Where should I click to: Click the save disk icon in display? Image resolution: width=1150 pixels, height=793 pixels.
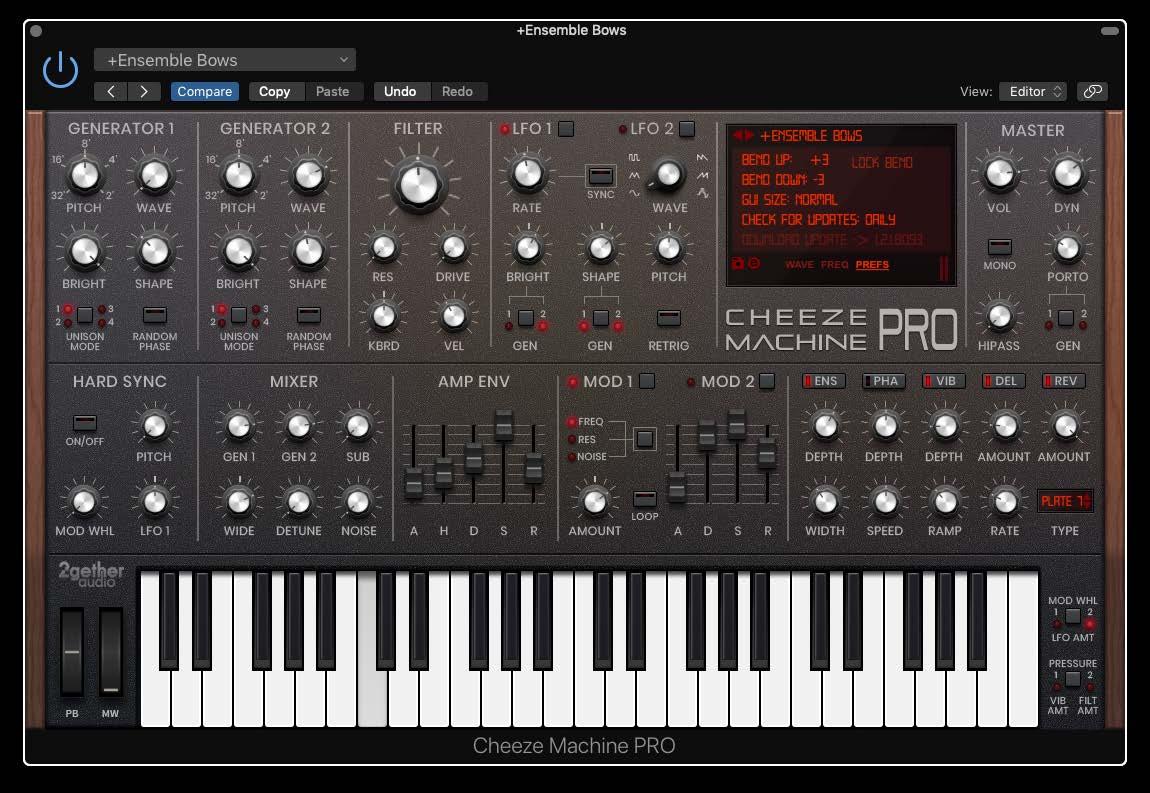(738, 263)
